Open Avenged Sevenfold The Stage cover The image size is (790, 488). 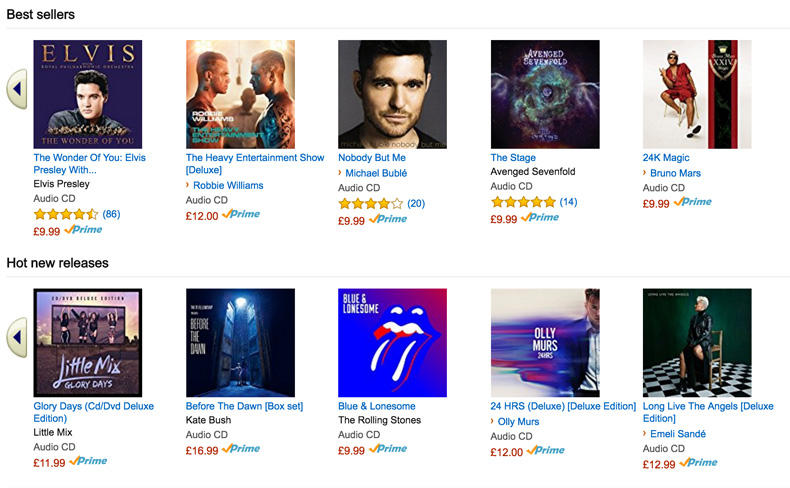click(545, 94)
